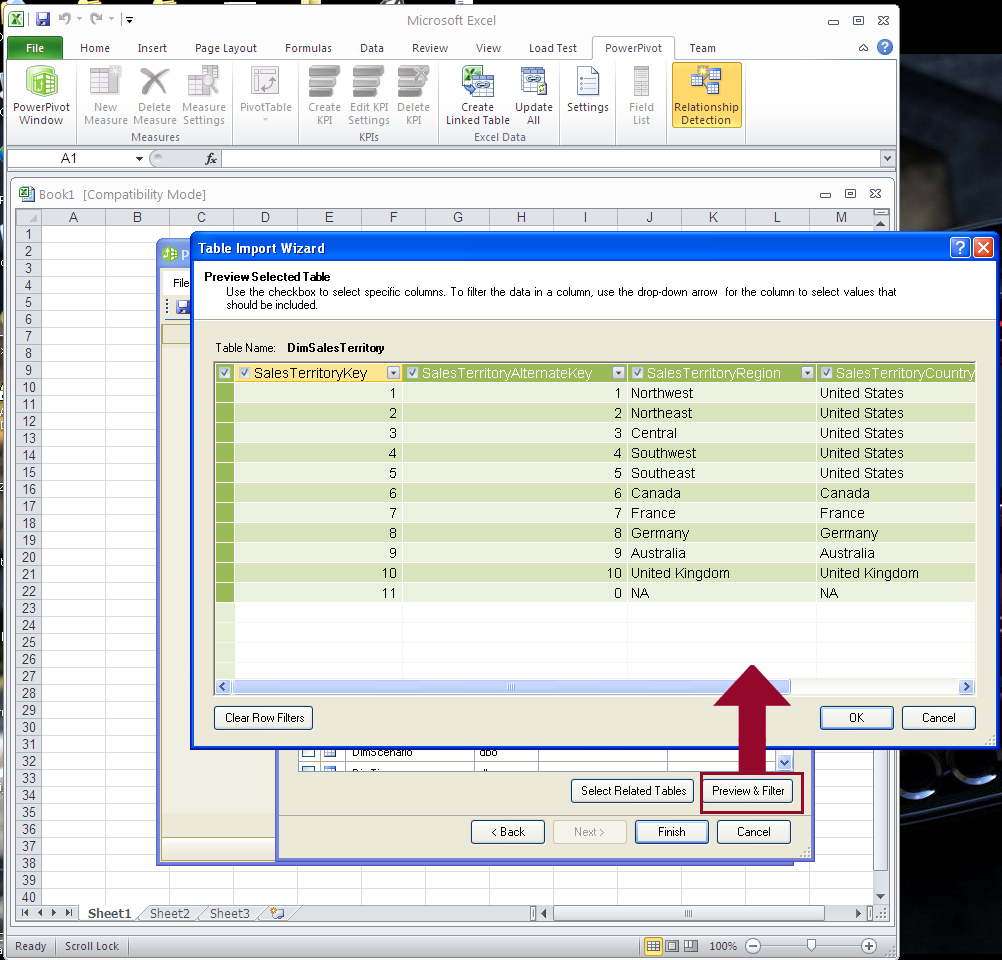1002x960 pixels.
Task: Click the Clear Row Filters button
Action: [264, 718]
